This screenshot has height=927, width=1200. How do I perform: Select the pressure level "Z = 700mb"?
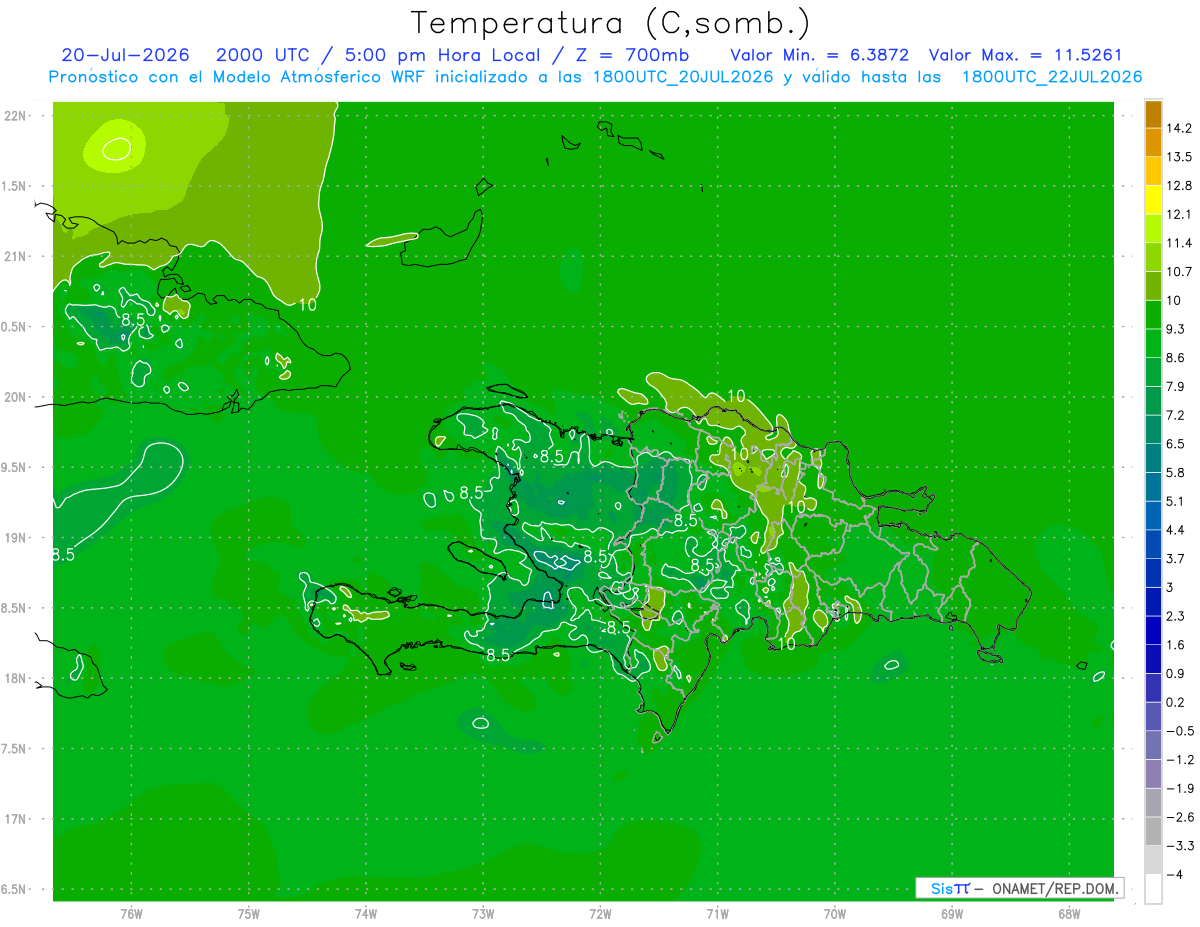tap(632, 55)
